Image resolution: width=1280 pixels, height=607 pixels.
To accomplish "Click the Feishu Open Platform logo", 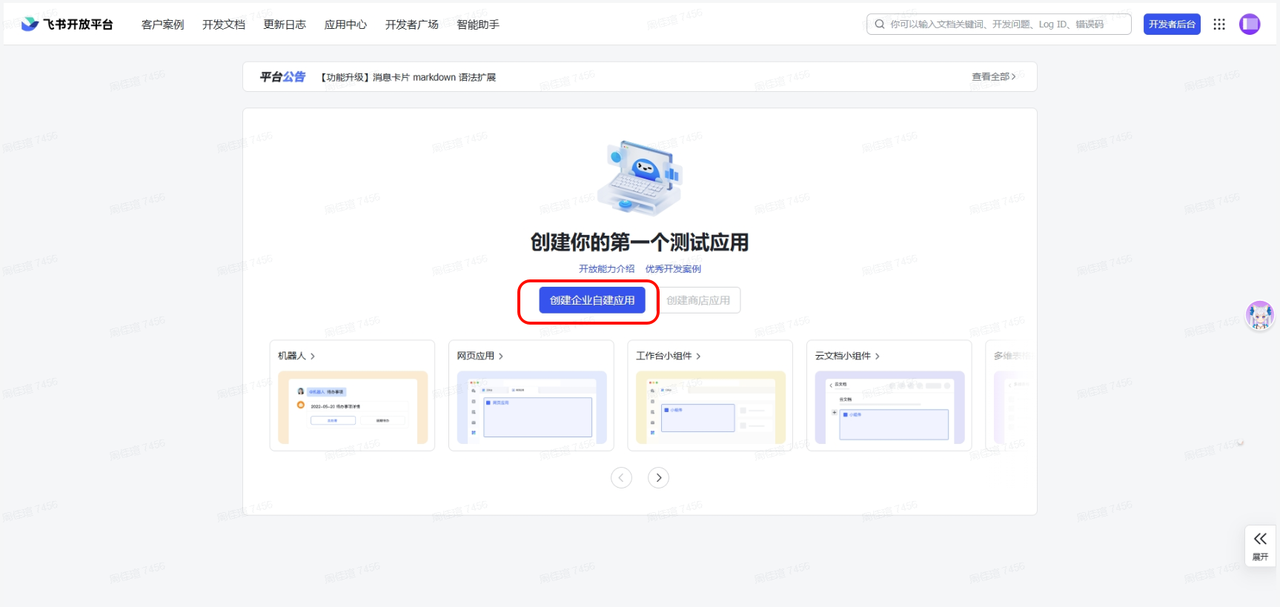I will (x=66, y=23).
